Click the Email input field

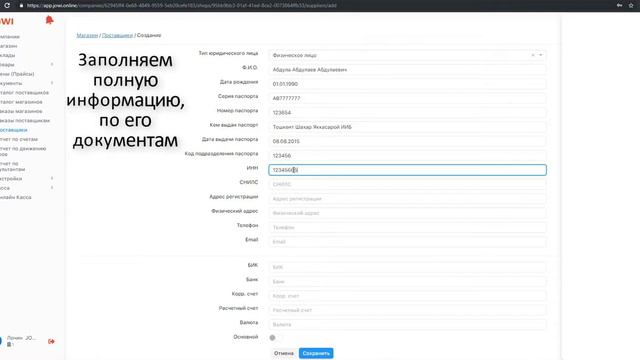(407, 242)
